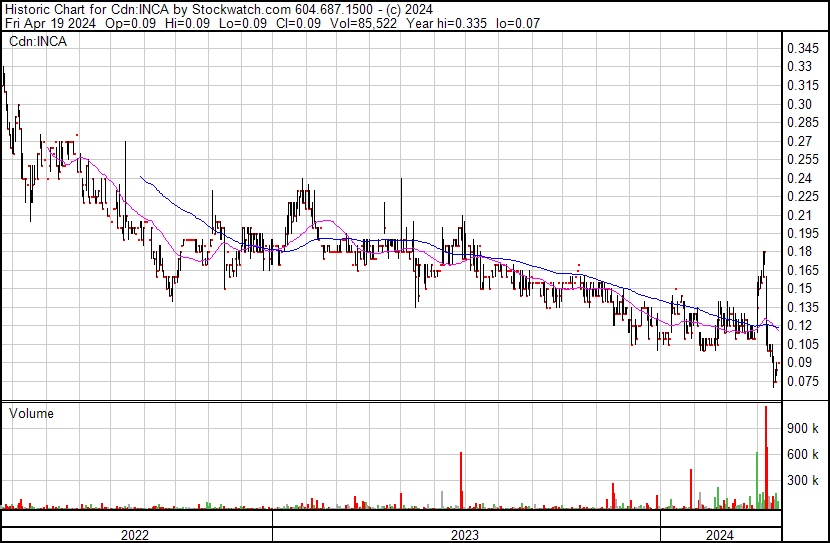Click left end of blue moving average line
Image resolution: width=830 pixels, height=543 pixels.
pos(141,177)
